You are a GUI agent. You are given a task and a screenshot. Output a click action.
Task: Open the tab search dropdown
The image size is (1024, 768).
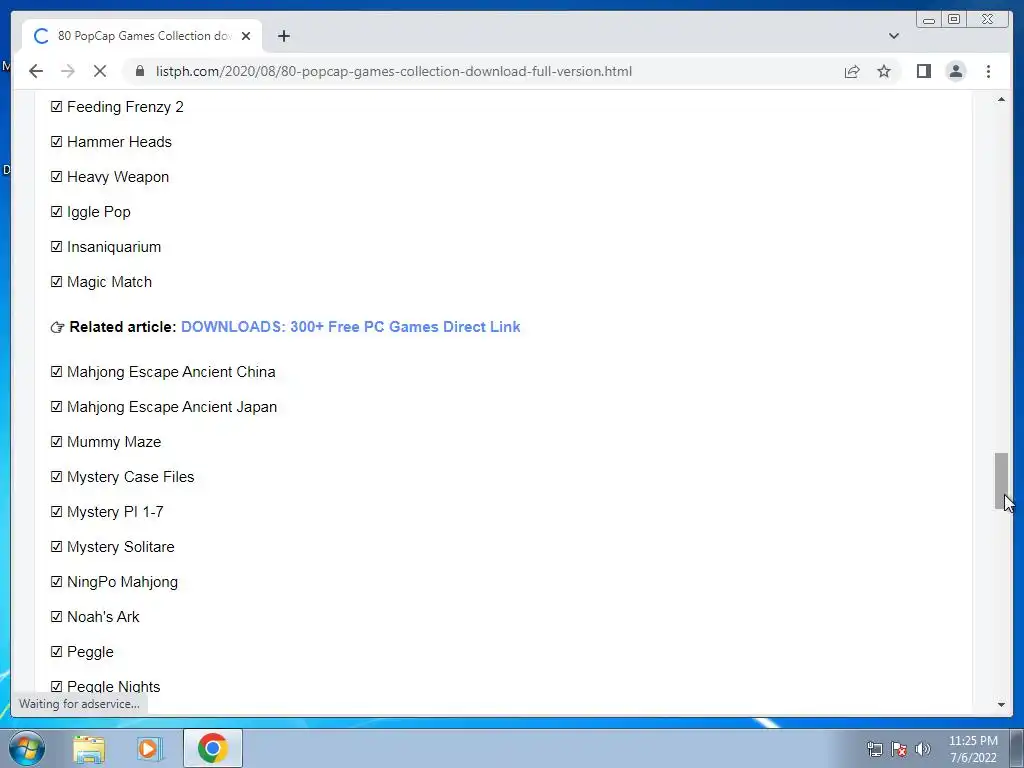[894, 36]
